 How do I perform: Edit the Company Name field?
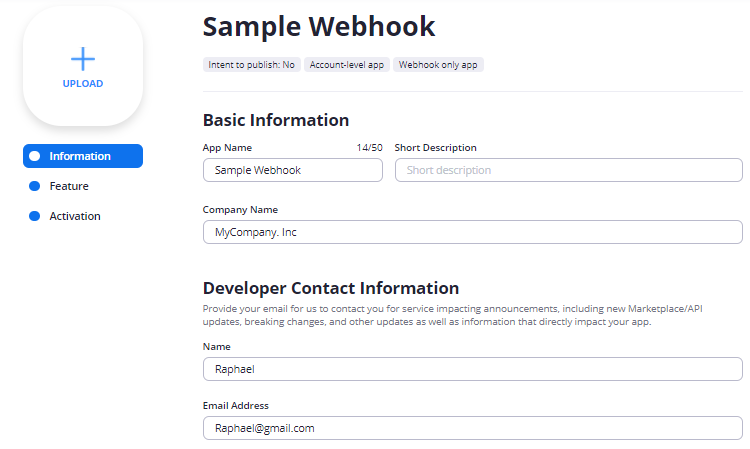coord(472,232)
